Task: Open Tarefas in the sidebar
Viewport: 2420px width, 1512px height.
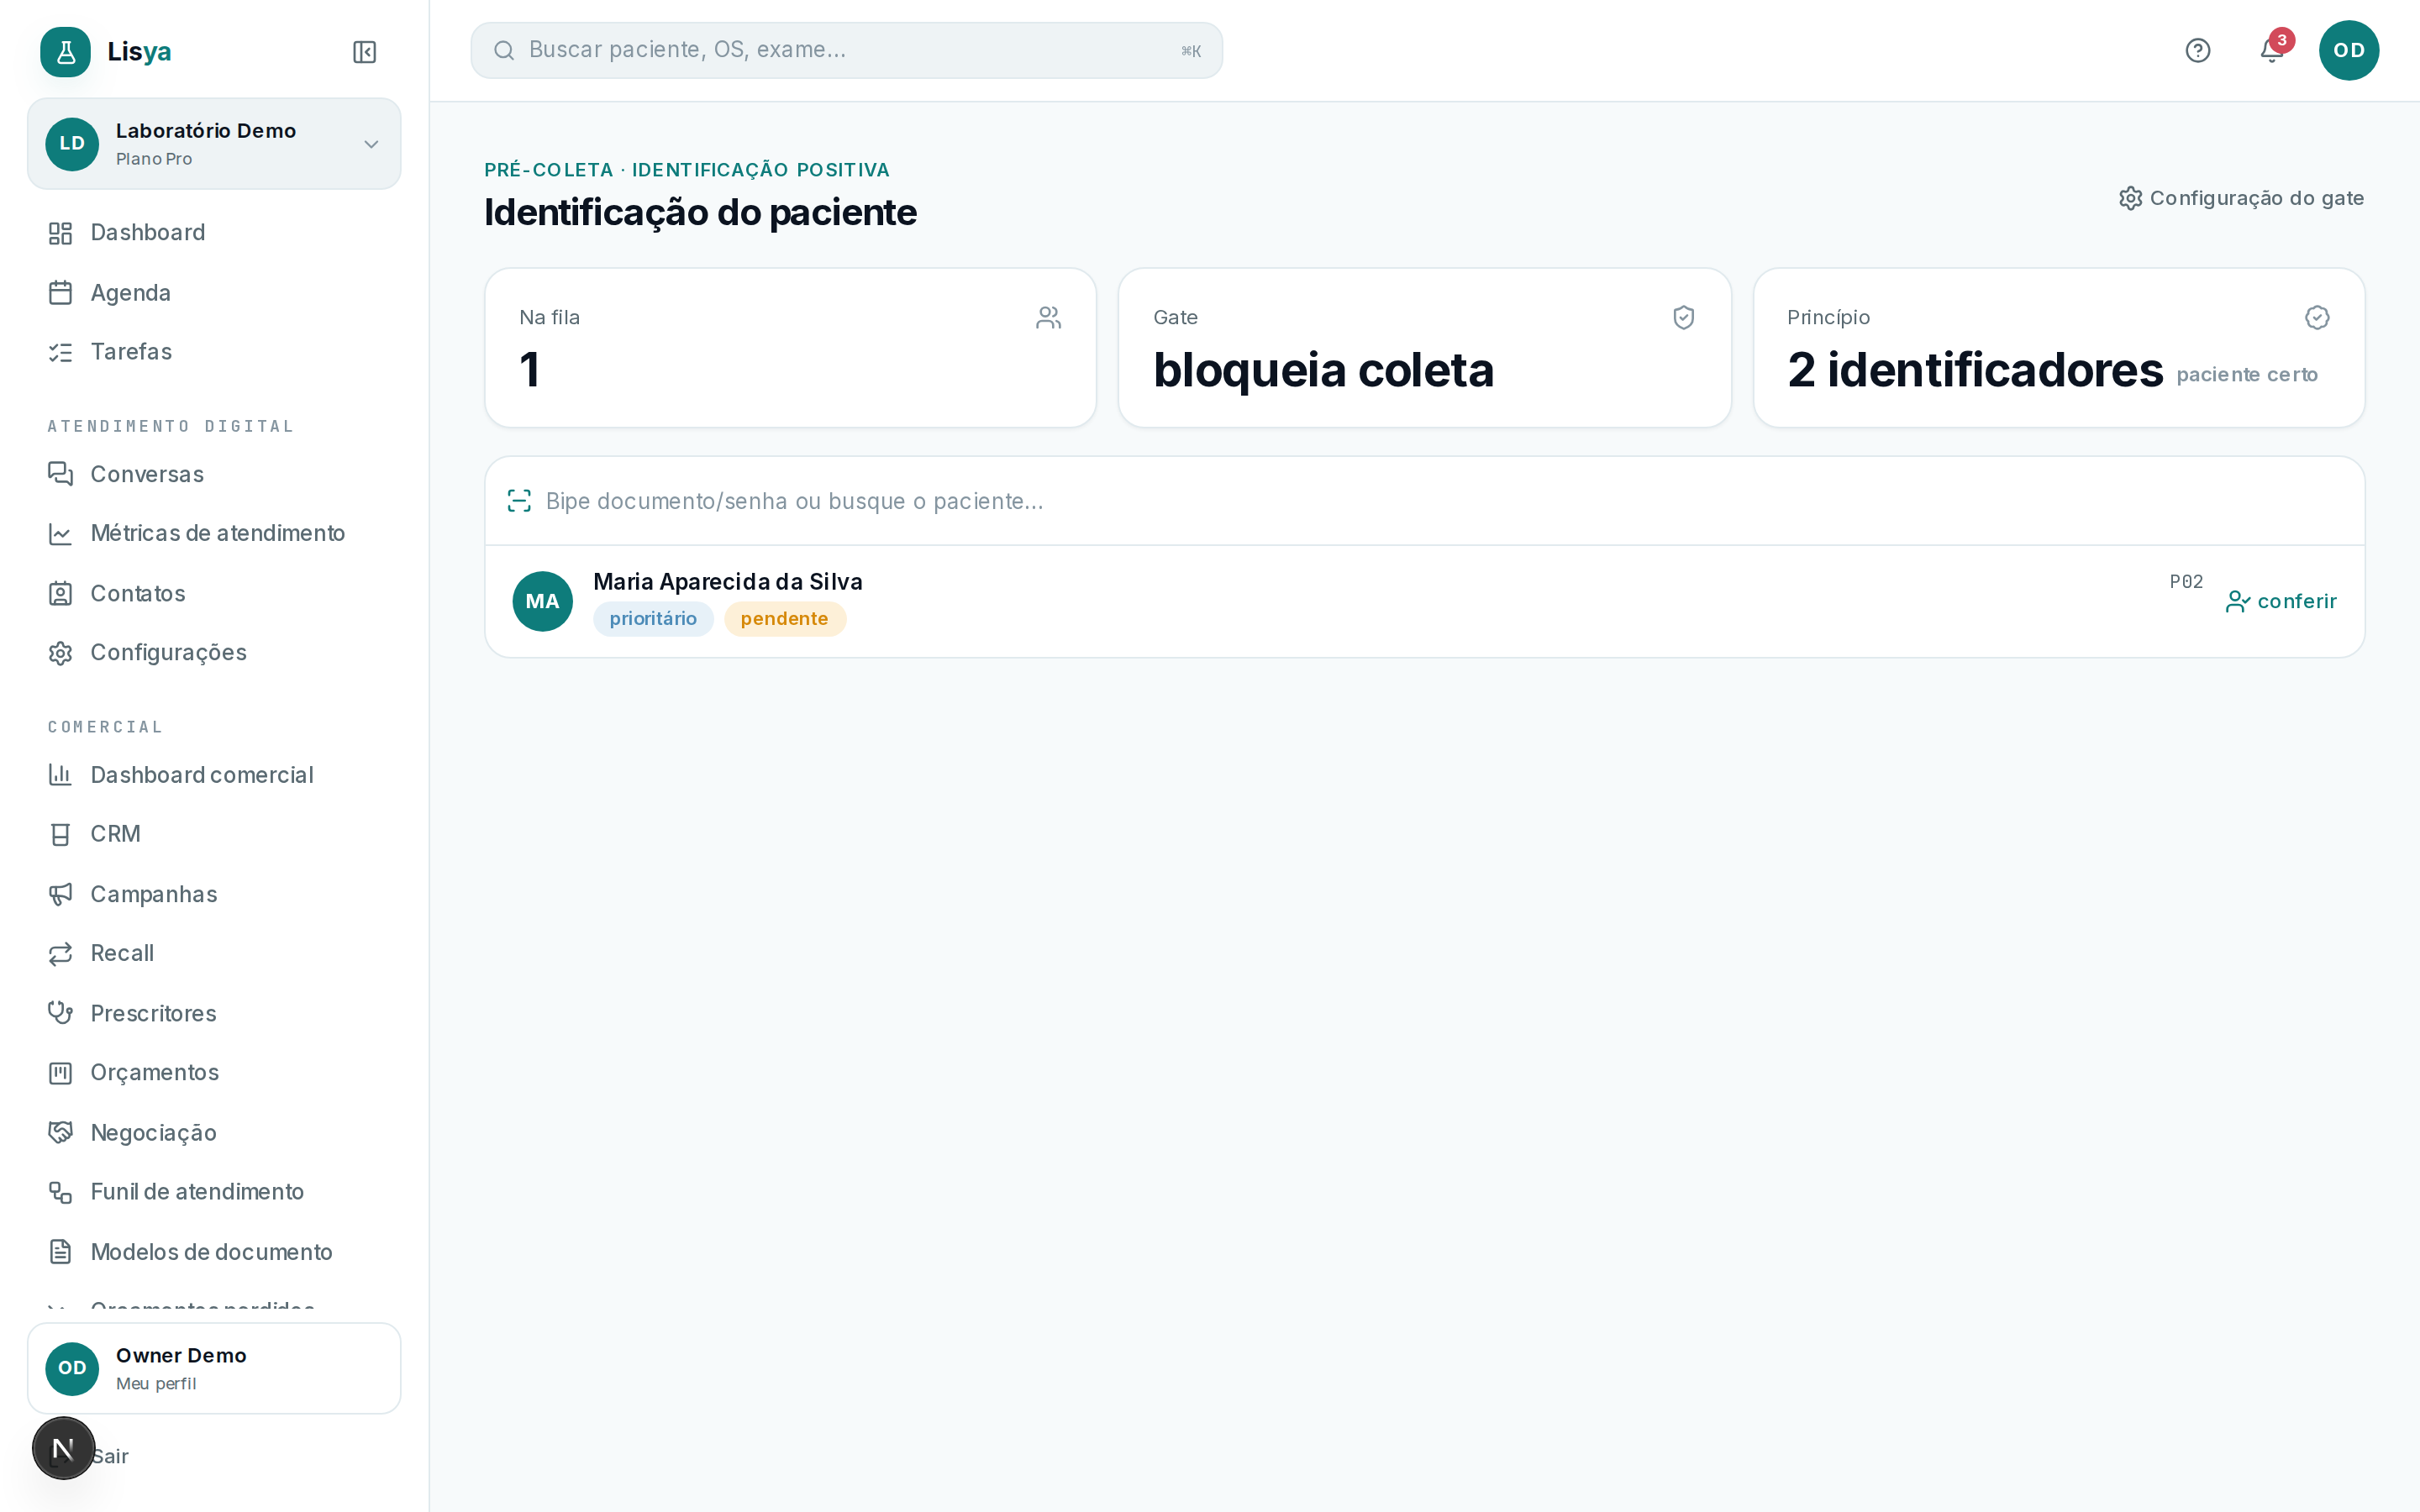Action: [214, 352]
